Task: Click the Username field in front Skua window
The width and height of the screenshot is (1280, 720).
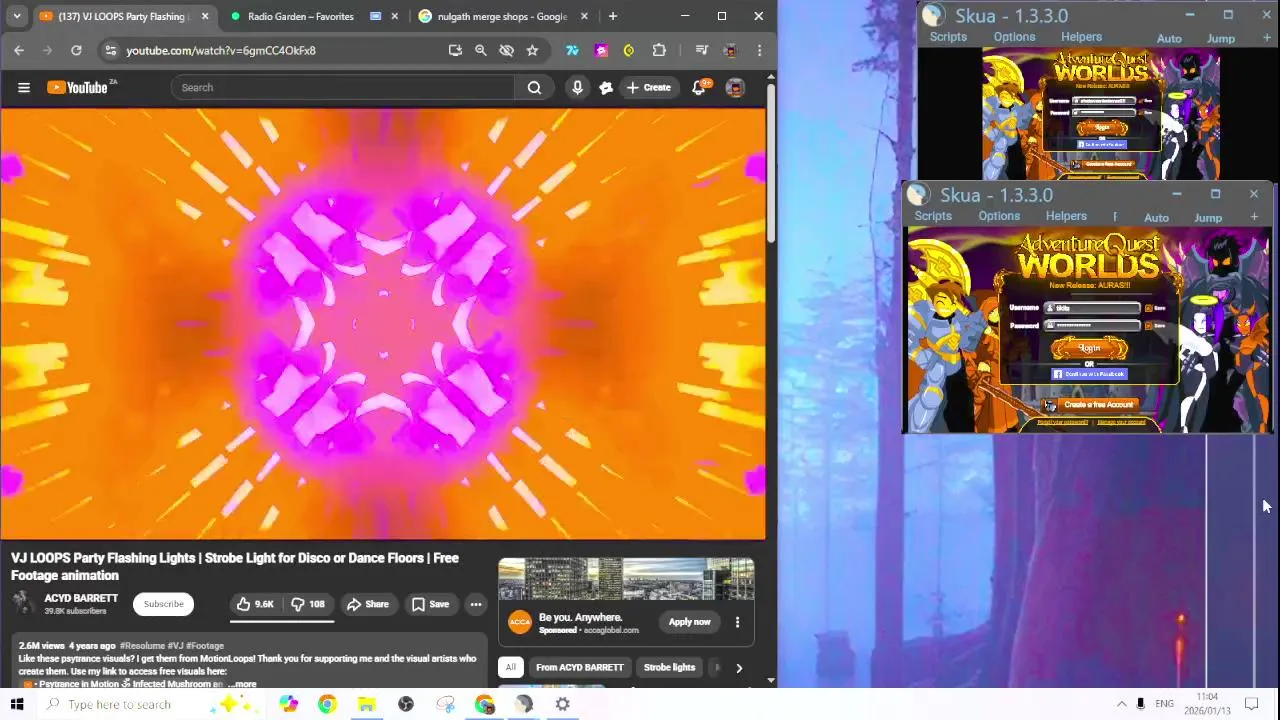Action: (x=1092, y=308)
